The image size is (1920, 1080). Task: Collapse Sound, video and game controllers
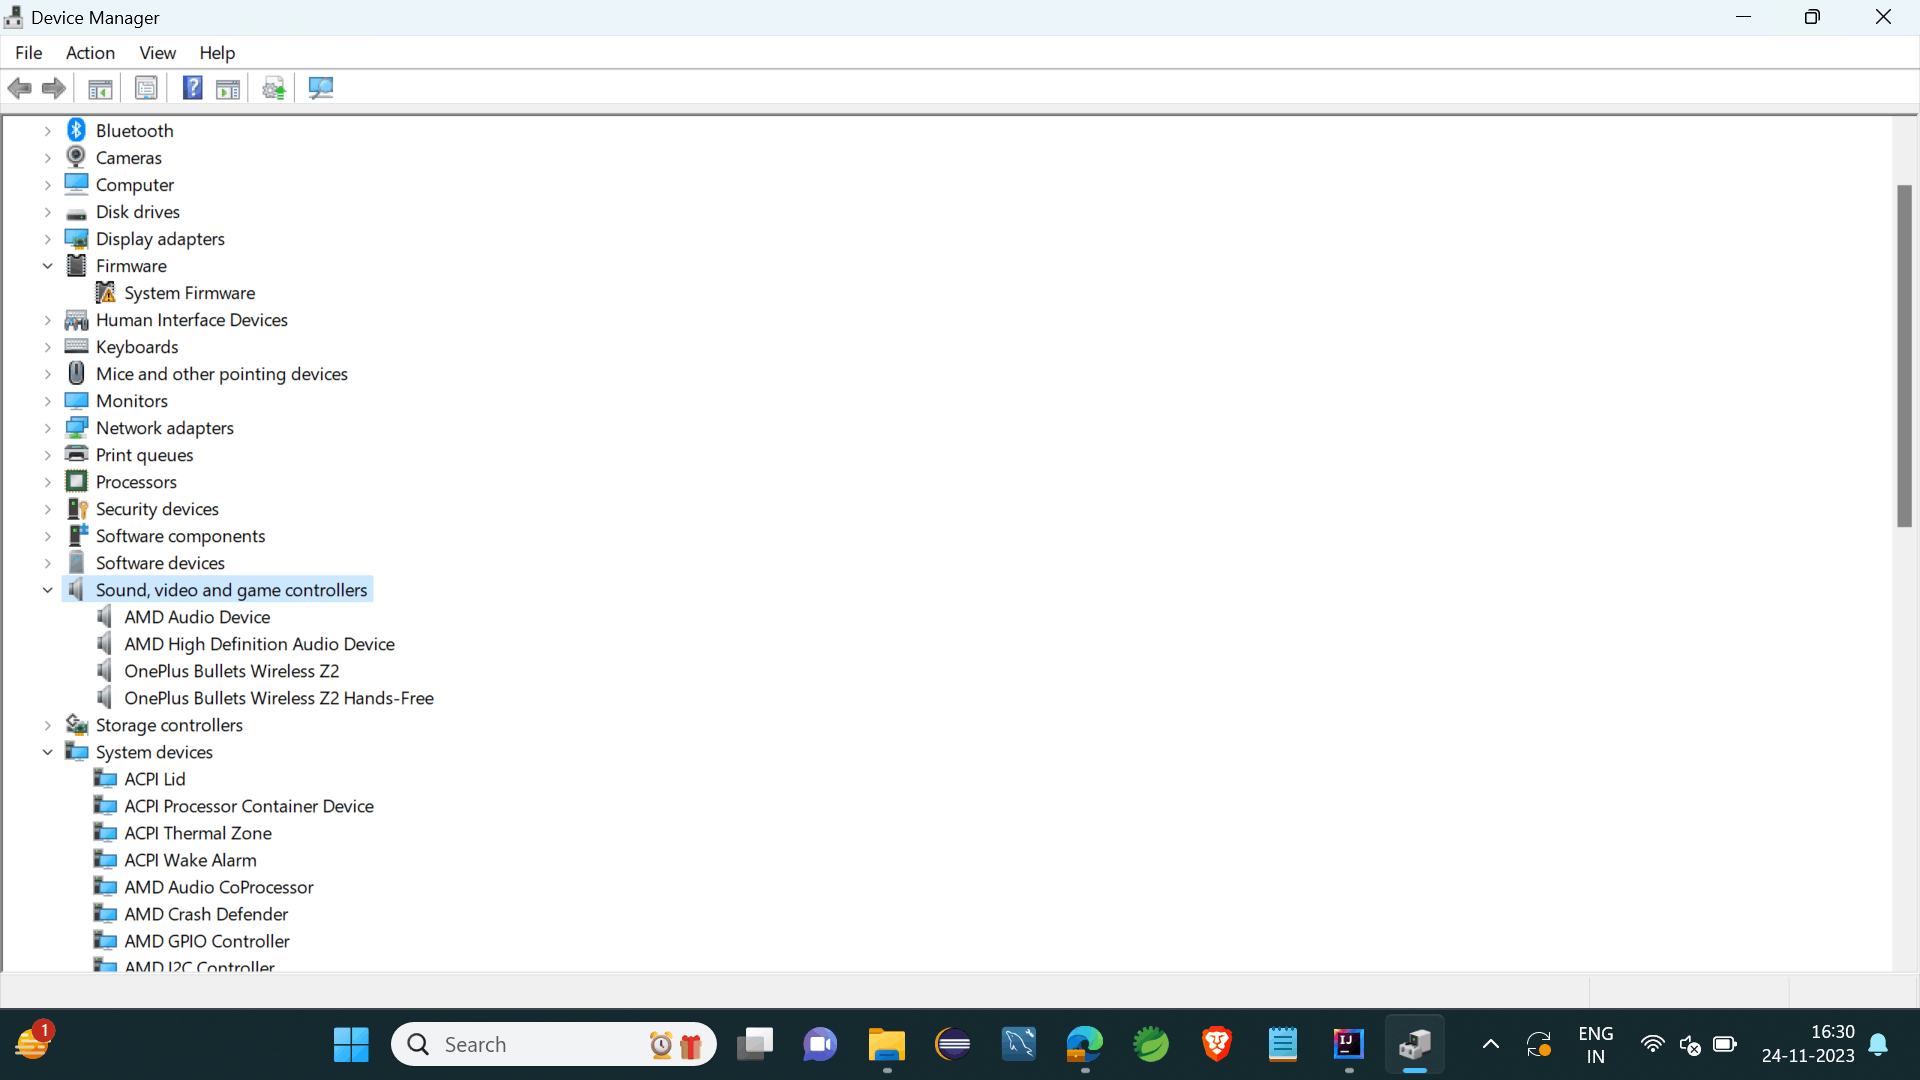click(x=47, y=590)
